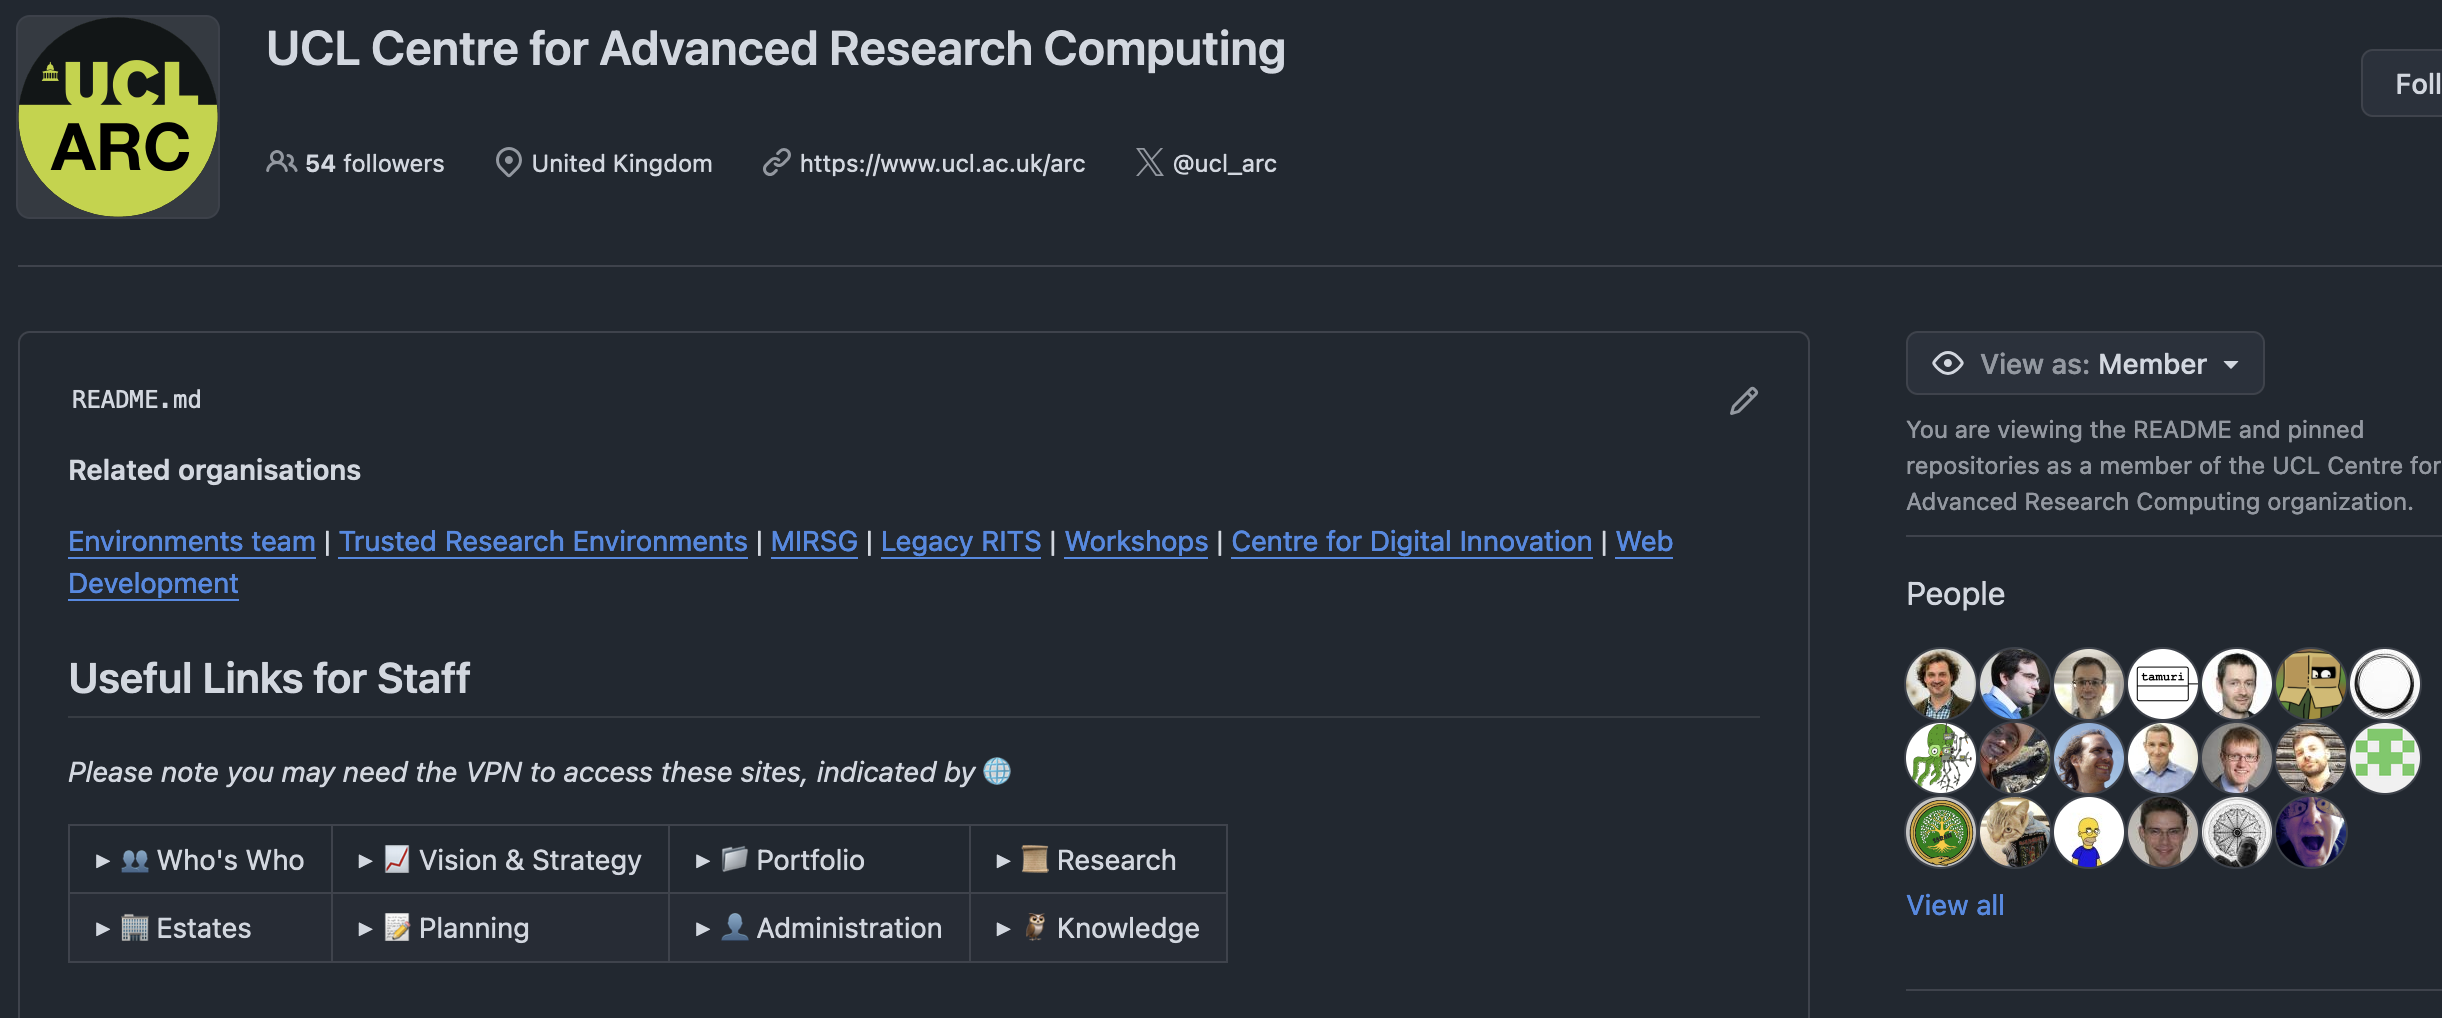Expand the Knowledge section
The image size is (2442, 1018).
pyautogui.click(x=1003, y=928)
